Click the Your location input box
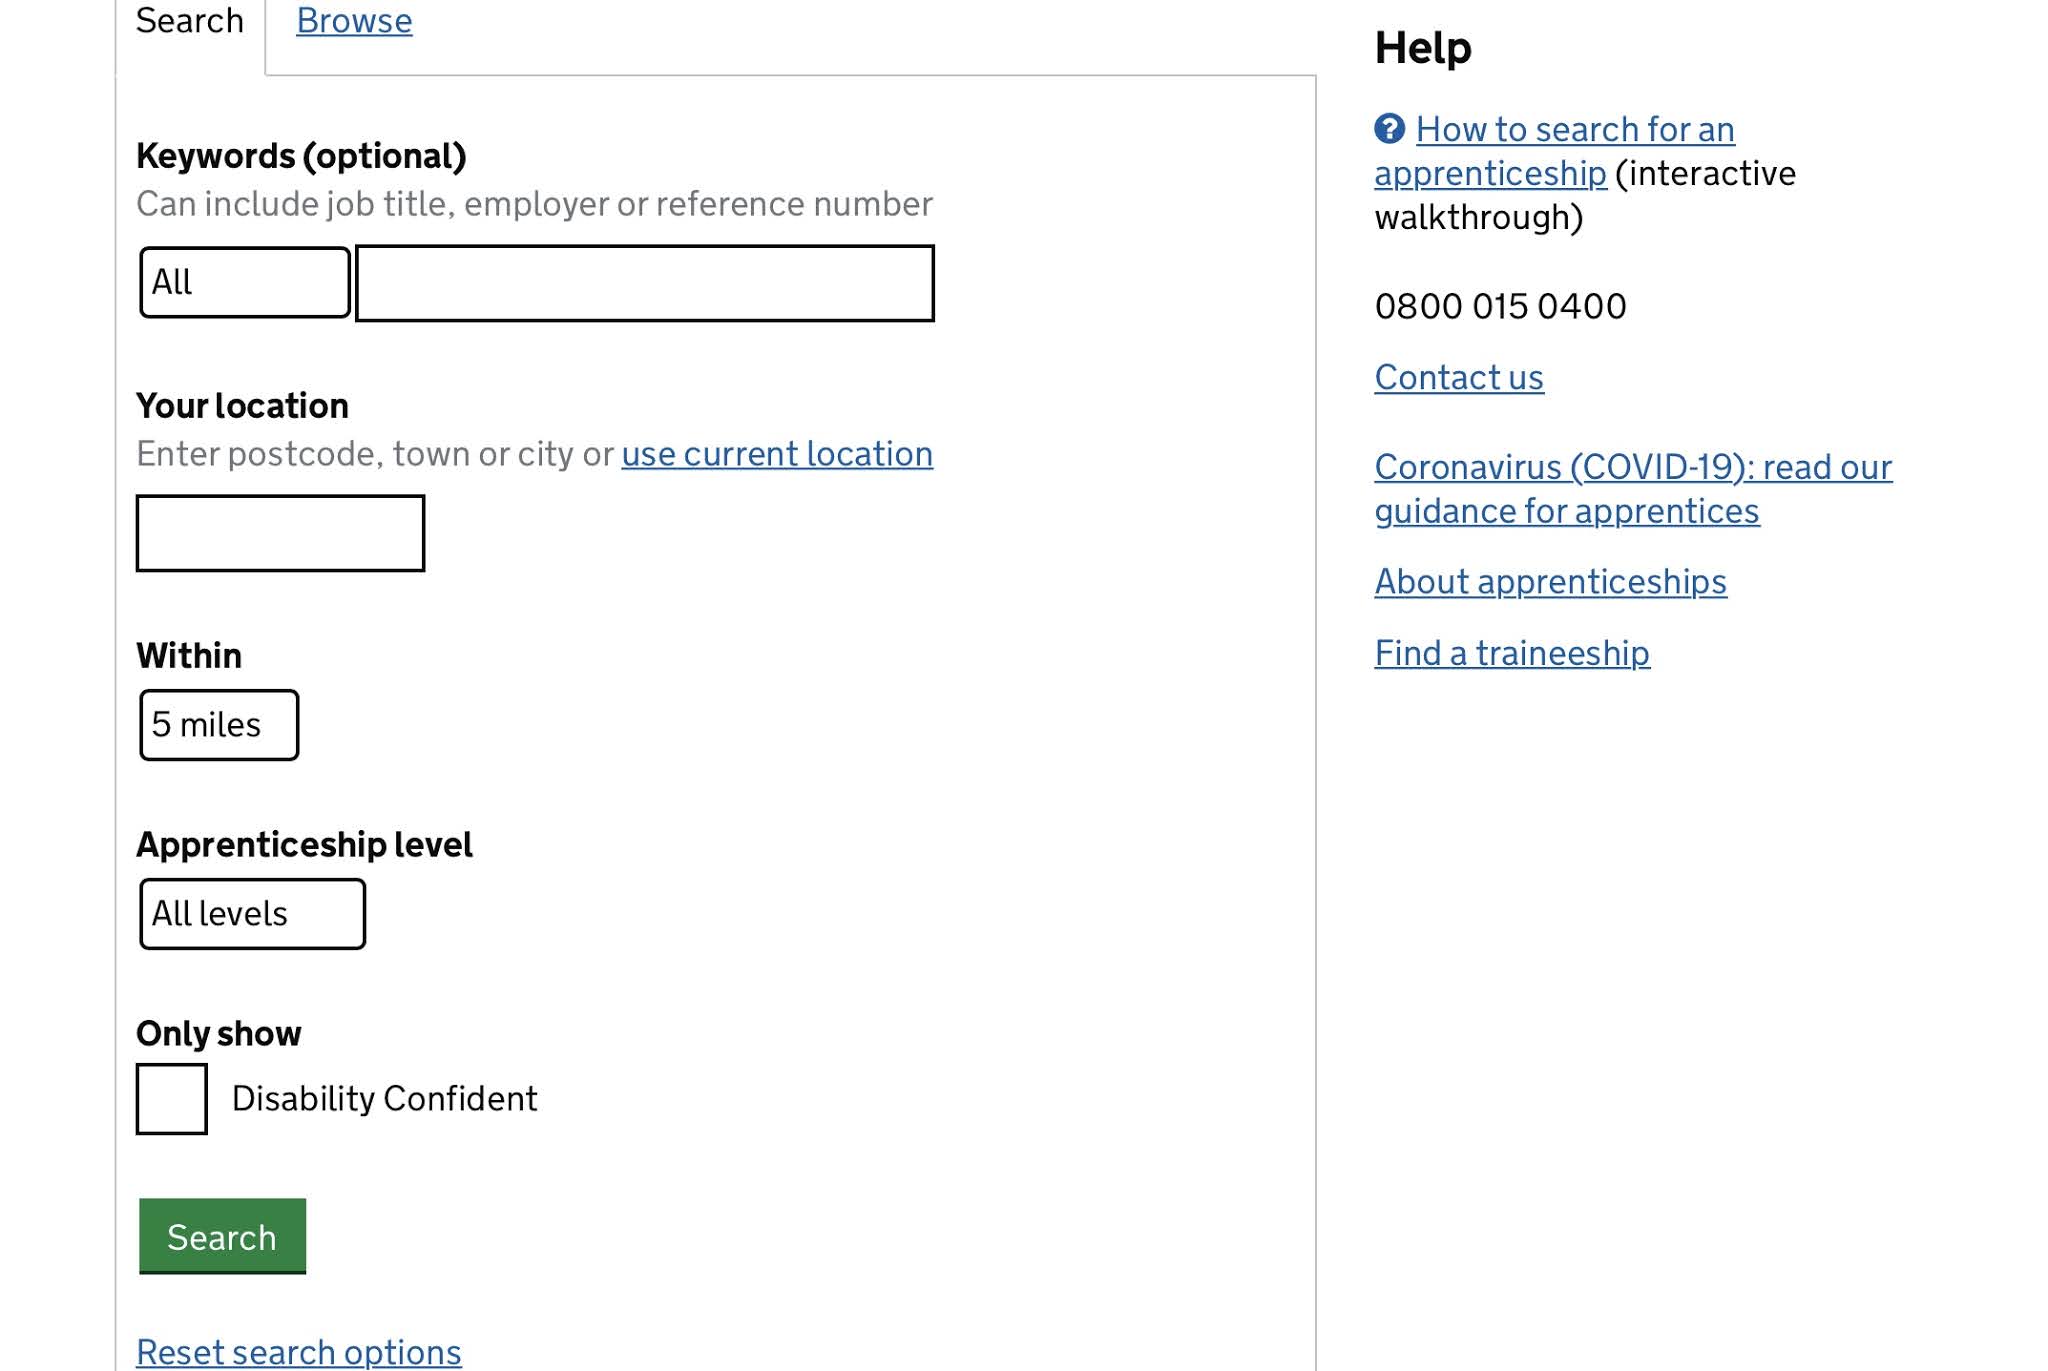2048x1371 pixels. [x=280, y=533]
